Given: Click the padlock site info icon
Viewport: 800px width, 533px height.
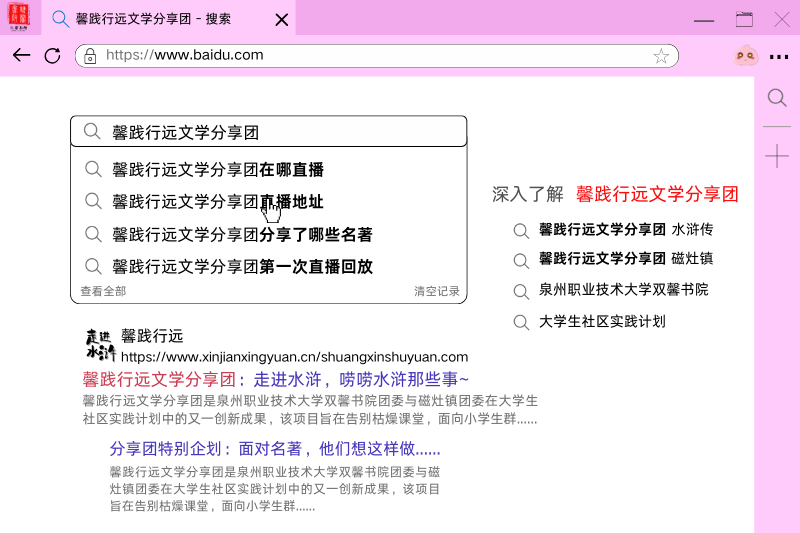Looking at the screenshot, I should [x=90, y=56].
